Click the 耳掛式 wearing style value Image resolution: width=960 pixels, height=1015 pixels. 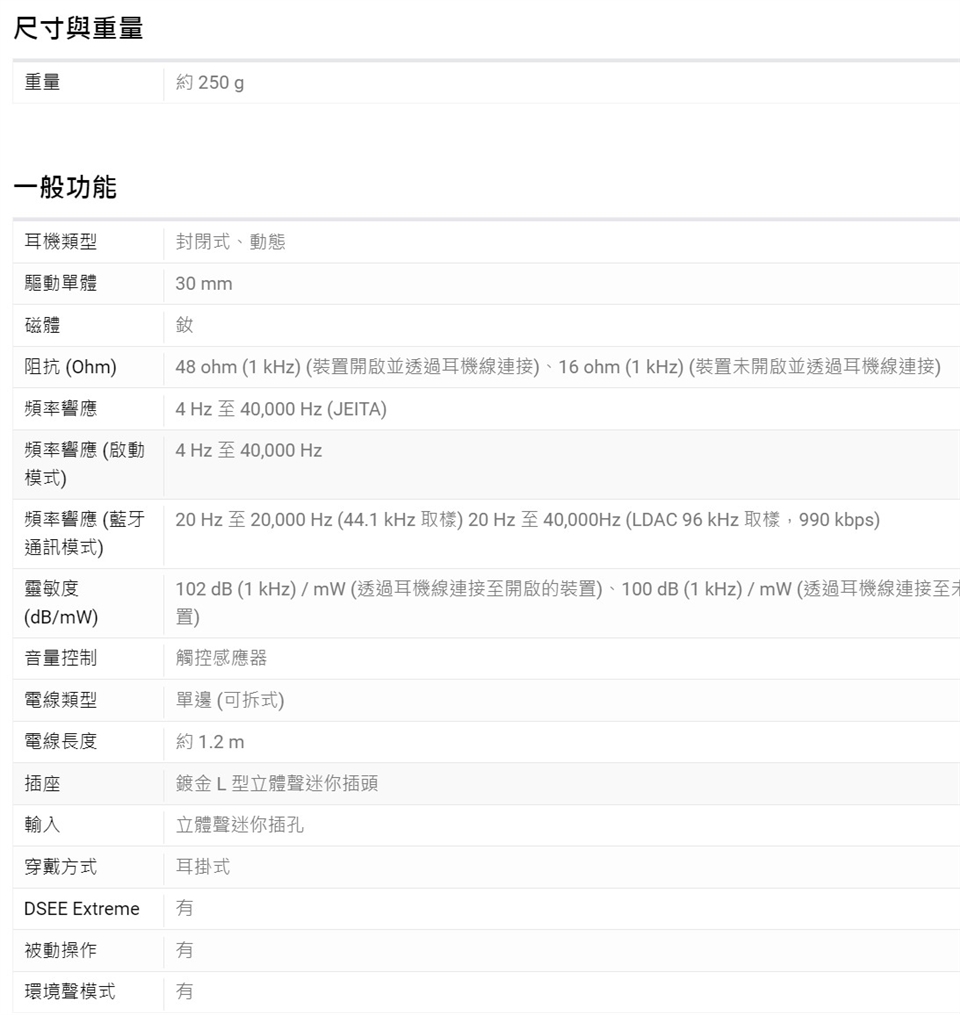(x=203, y=867)
